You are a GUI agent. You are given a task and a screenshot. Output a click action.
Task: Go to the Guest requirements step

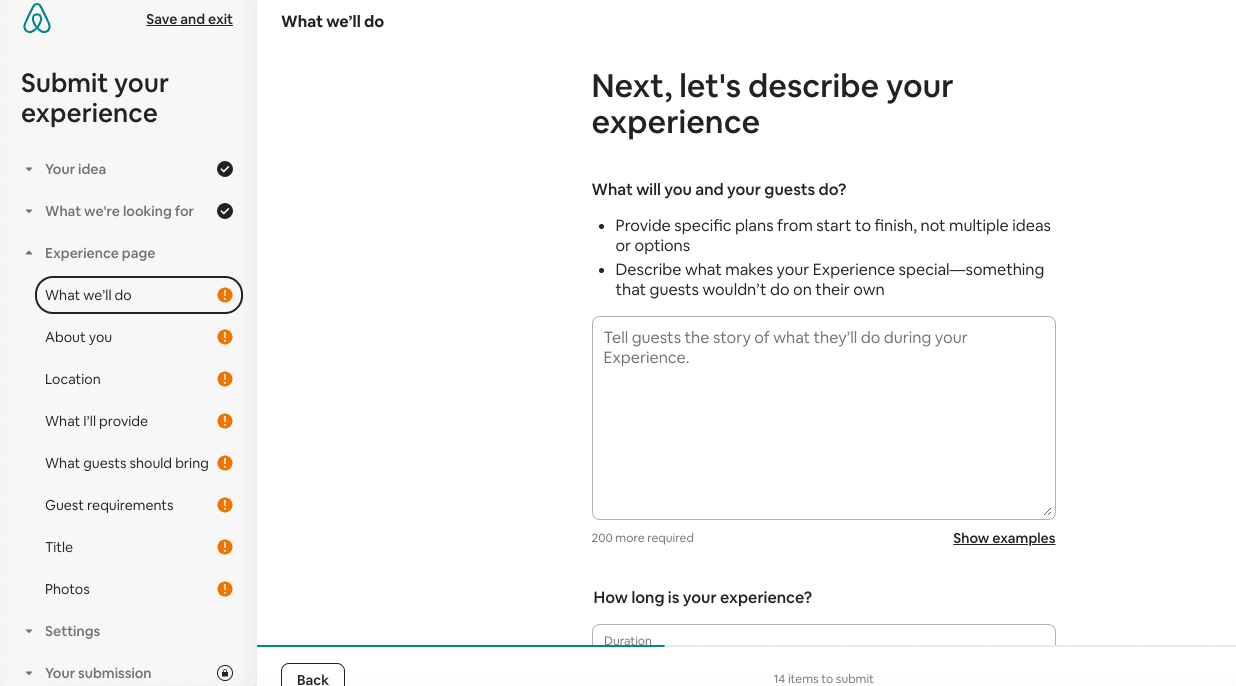click(109, 505)
